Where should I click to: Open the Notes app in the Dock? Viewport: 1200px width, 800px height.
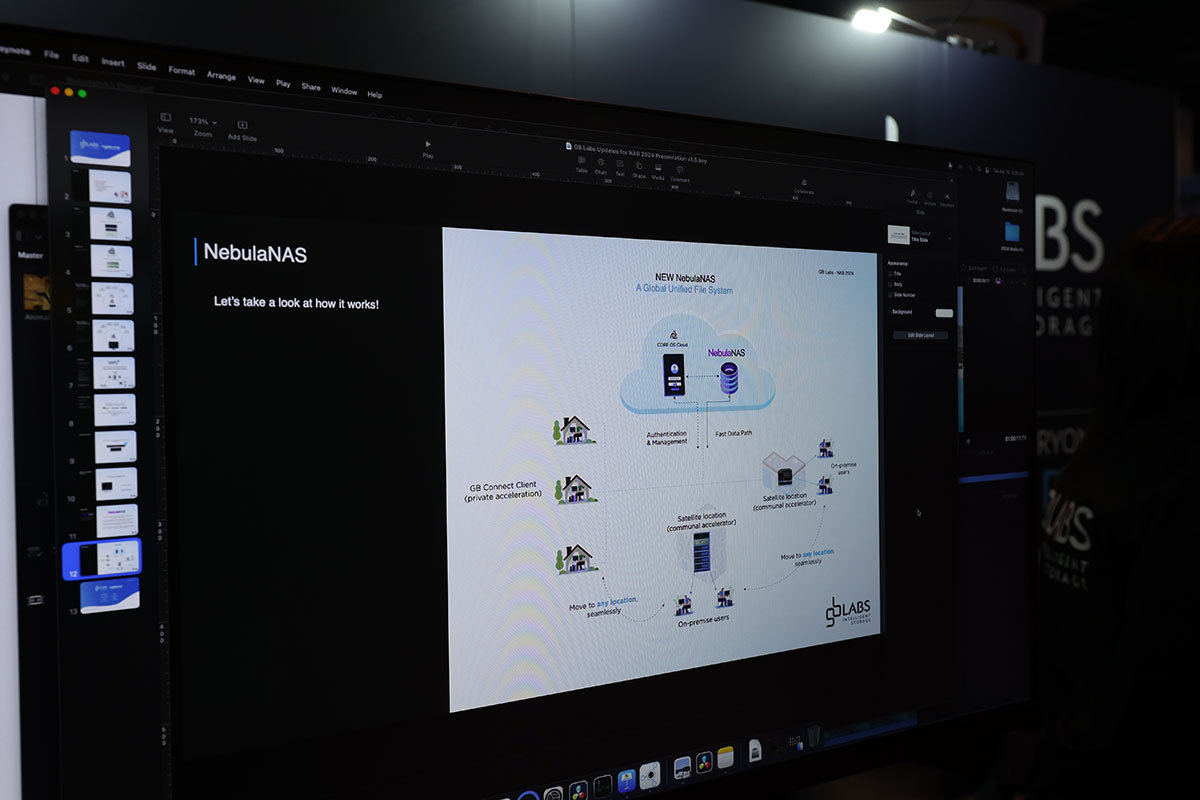(x=725, y=757)
